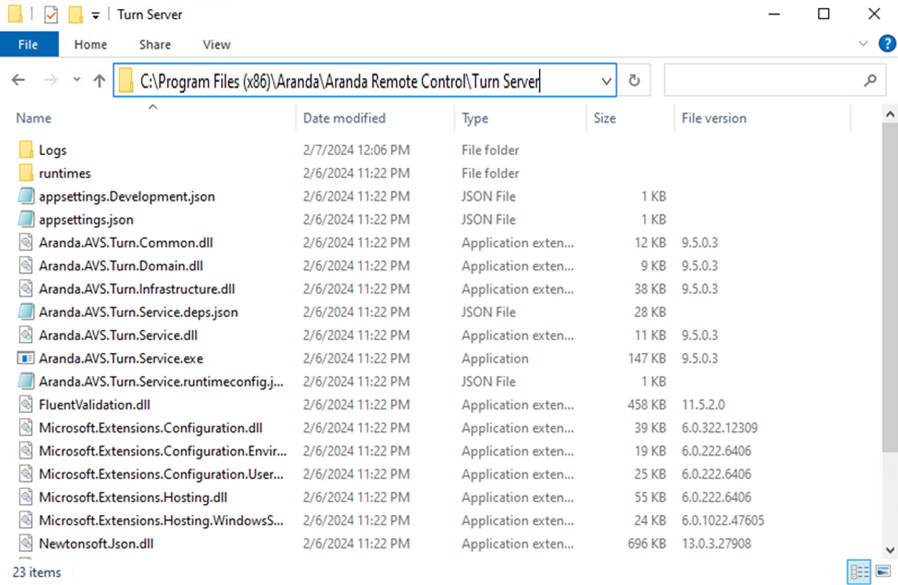
Task: Switch to the Share ribbon tab
Action: click(x=155, y=45)
